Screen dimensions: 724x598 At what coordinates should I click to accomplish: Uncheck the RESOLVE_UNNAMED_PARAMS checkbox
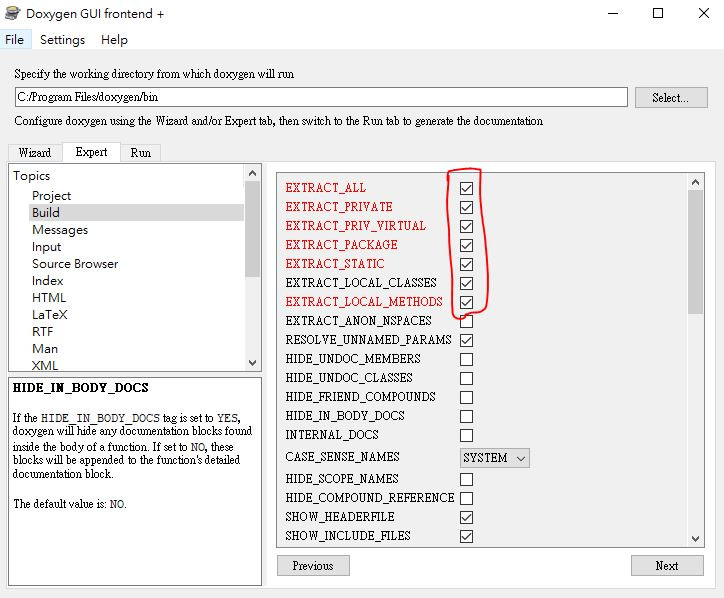466,340
